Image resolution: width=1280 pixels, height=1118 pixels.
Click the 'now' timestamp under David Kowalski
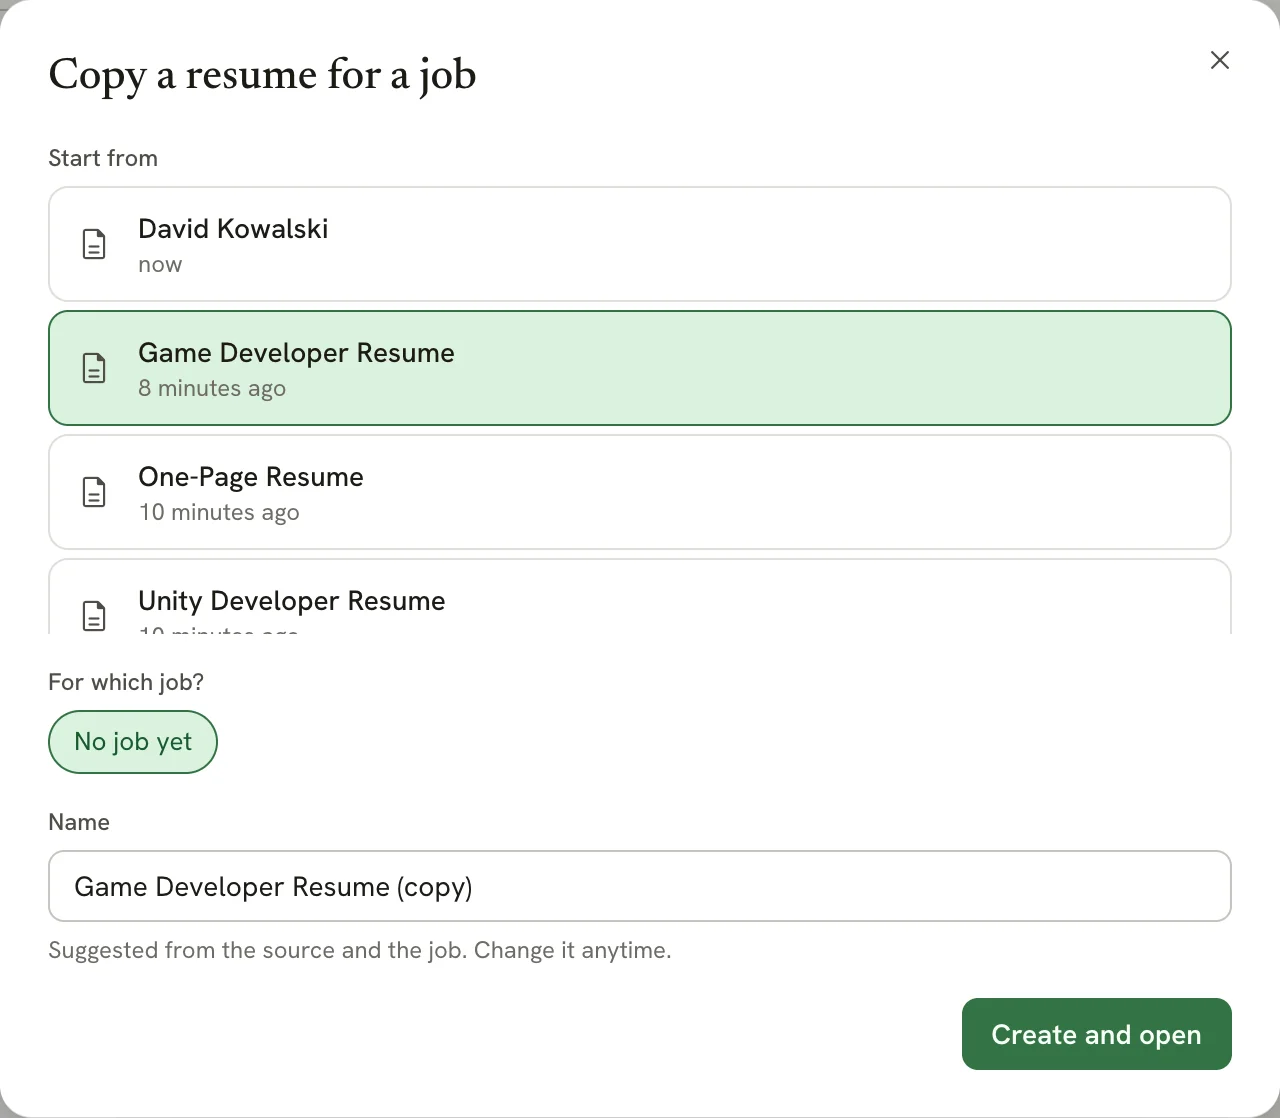160,265
